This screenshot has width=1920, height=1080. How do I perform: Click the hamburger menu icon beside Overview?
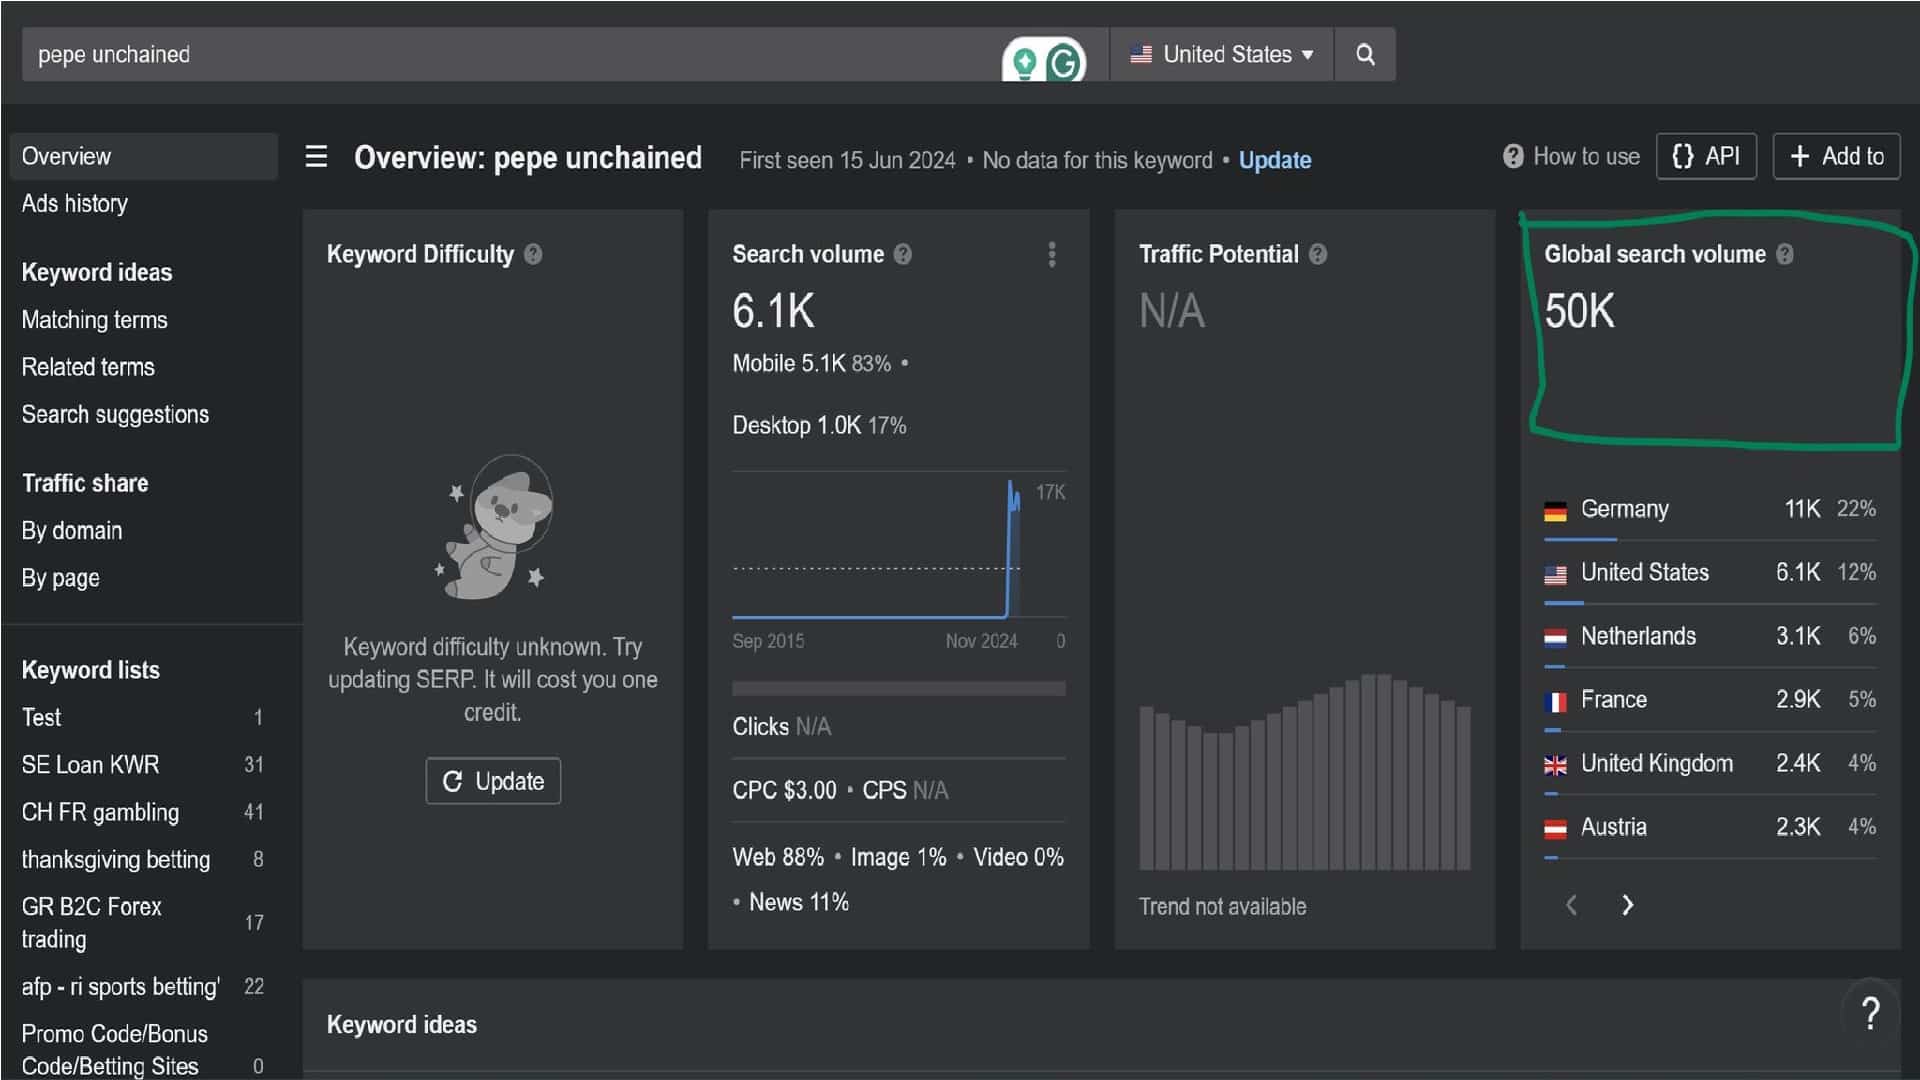click(x=316, y=157)
